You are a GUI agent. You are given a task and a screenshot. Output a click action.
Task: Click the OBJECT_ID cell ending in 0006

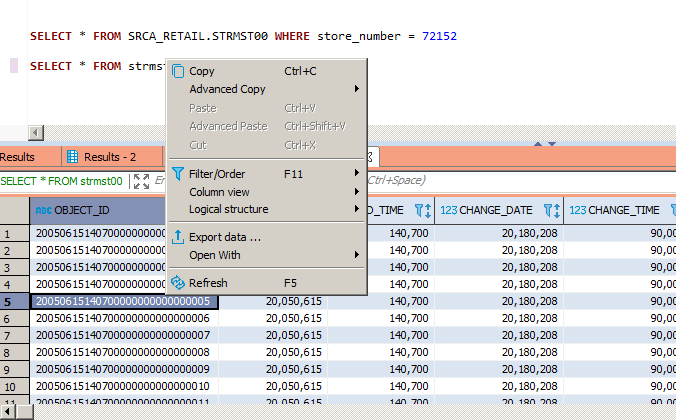click(x=125, y=318)
